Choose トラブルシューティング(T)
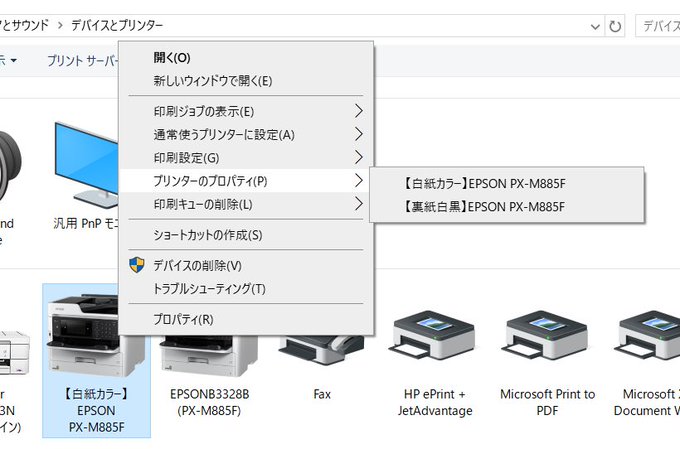680x449 pixels. point(246,288)
